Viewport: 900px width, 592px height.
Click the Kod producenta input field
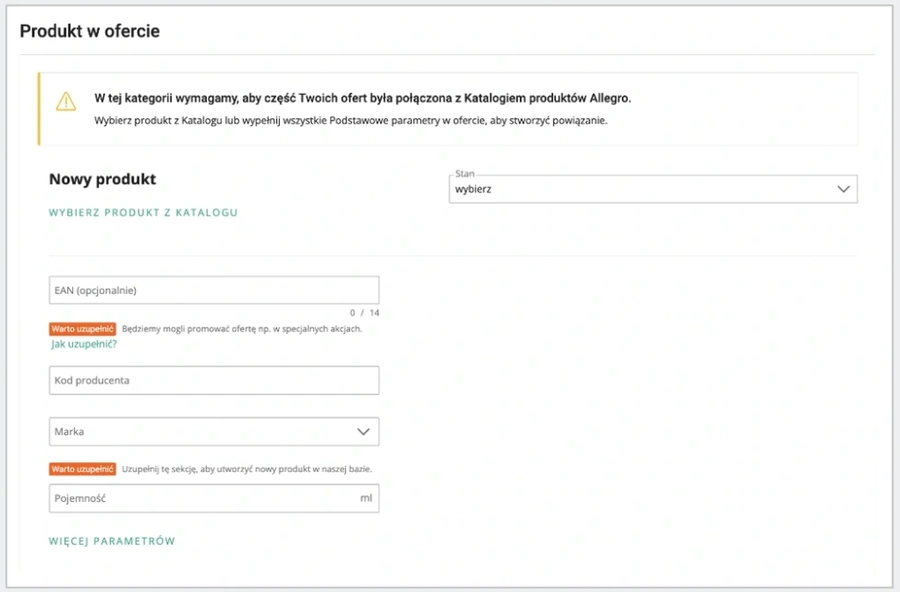(x=214, y=380)
